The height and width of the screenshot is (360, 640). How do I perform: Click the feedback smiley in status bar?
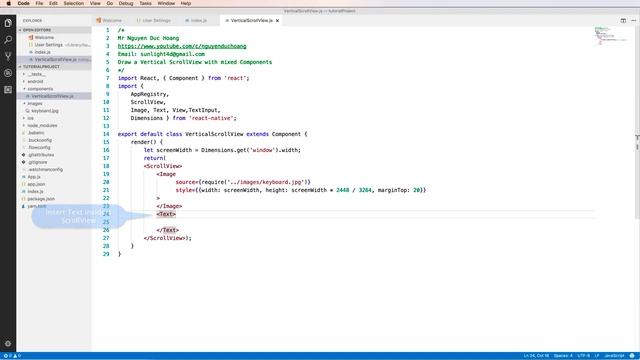pos(632,356)
